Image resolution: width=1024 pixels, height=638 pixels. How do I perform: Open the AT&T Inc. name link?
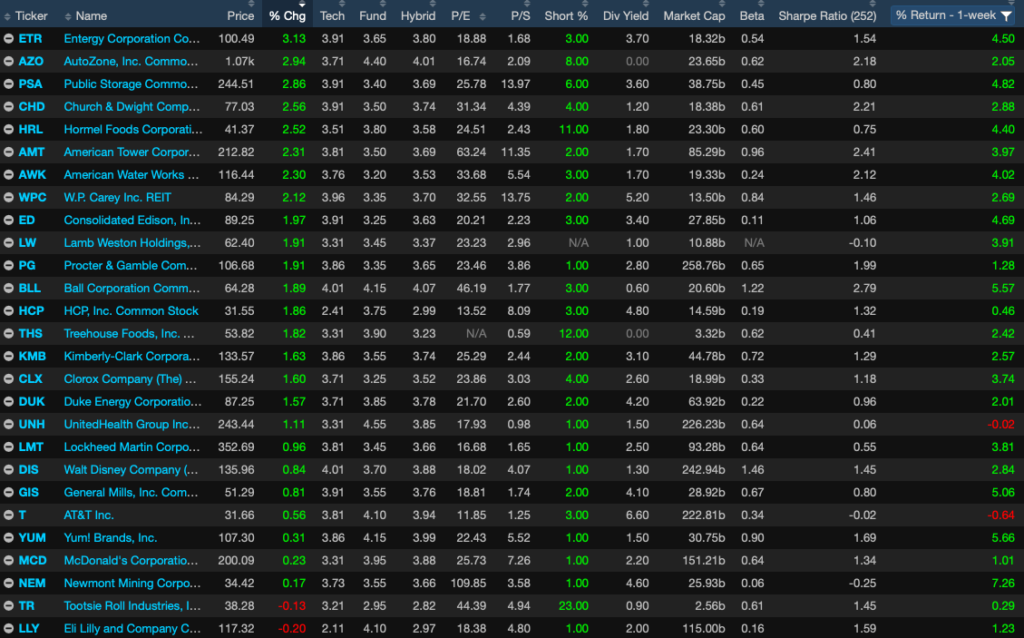tap(89, 515)
